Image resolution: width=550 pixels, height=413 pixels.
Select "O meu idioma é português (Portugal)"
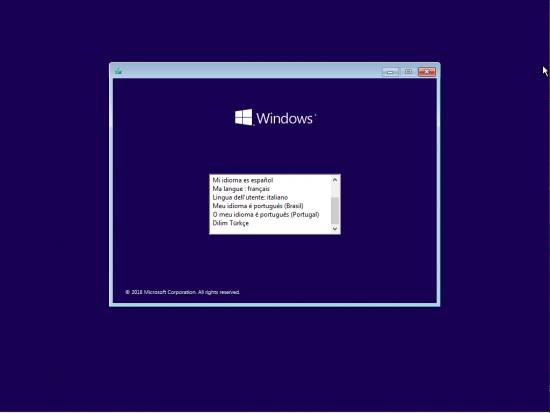point(266,214)
